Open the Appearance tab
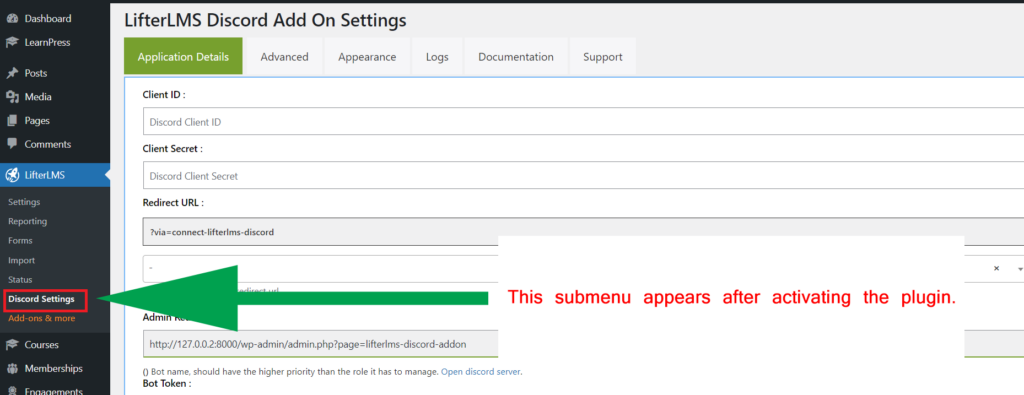Screen dimensions: 1024x395 pyautogui.click(x=367, y=57)
